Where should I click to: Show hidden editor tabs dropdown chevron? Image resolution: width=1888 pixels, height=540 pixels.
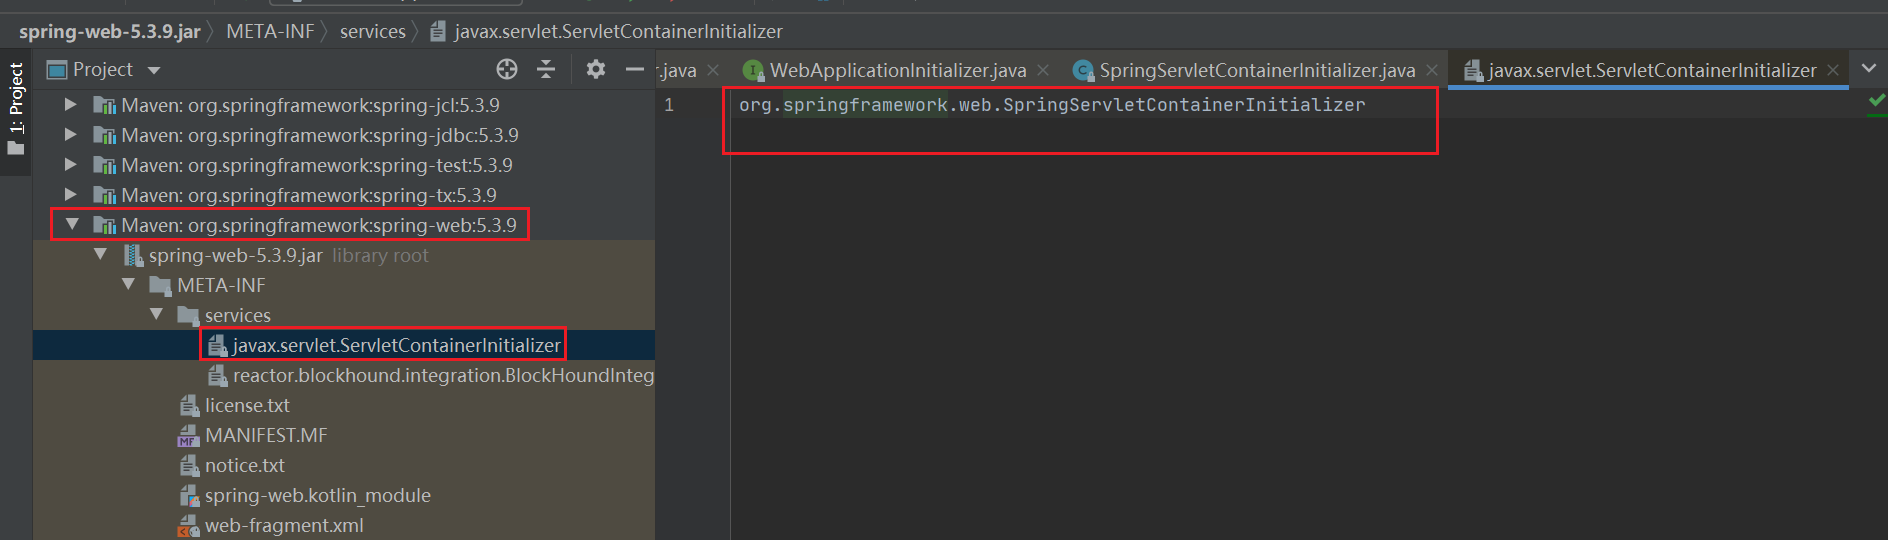(1869, 69)
